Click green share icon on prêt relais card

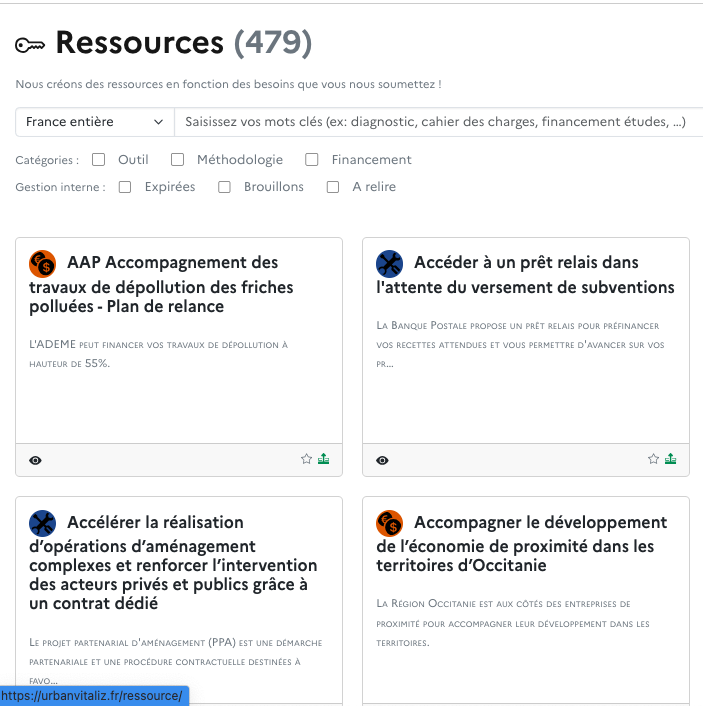(670, 459)
